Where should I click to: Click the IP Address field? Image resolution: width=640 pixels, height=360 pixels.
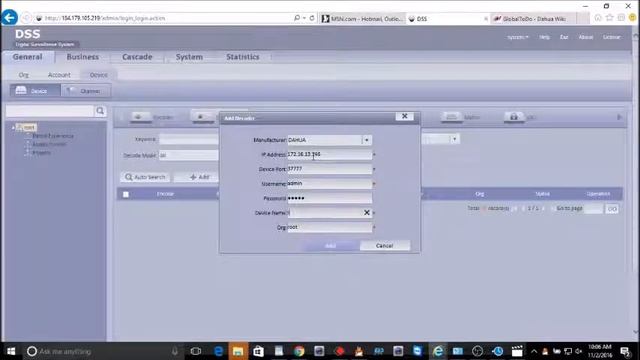pyautogui.click(x=329, y=154)
